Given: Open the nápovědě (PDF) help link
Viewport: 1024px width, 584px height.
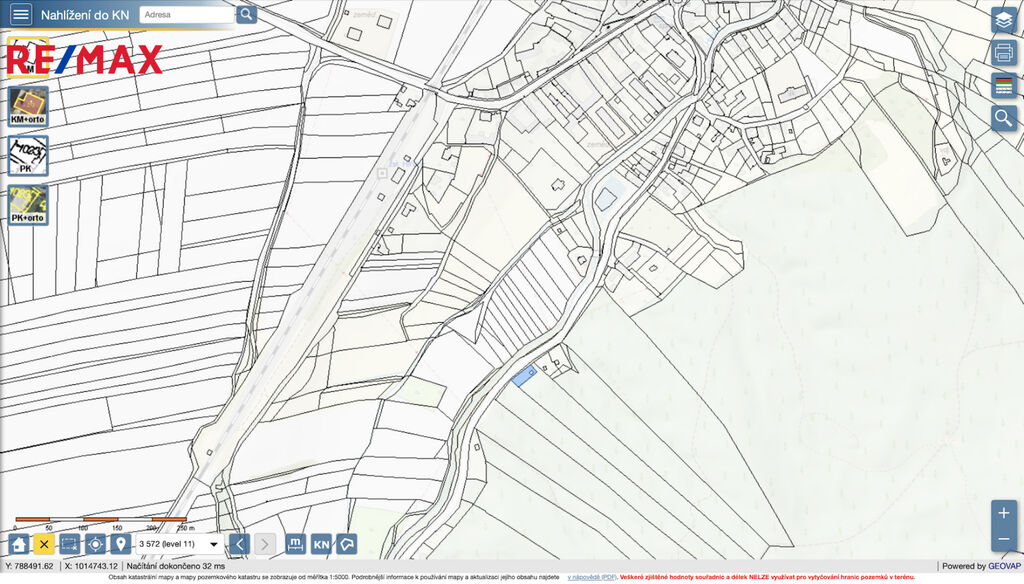Looking at the screenshot, I should tap(592, 577).
